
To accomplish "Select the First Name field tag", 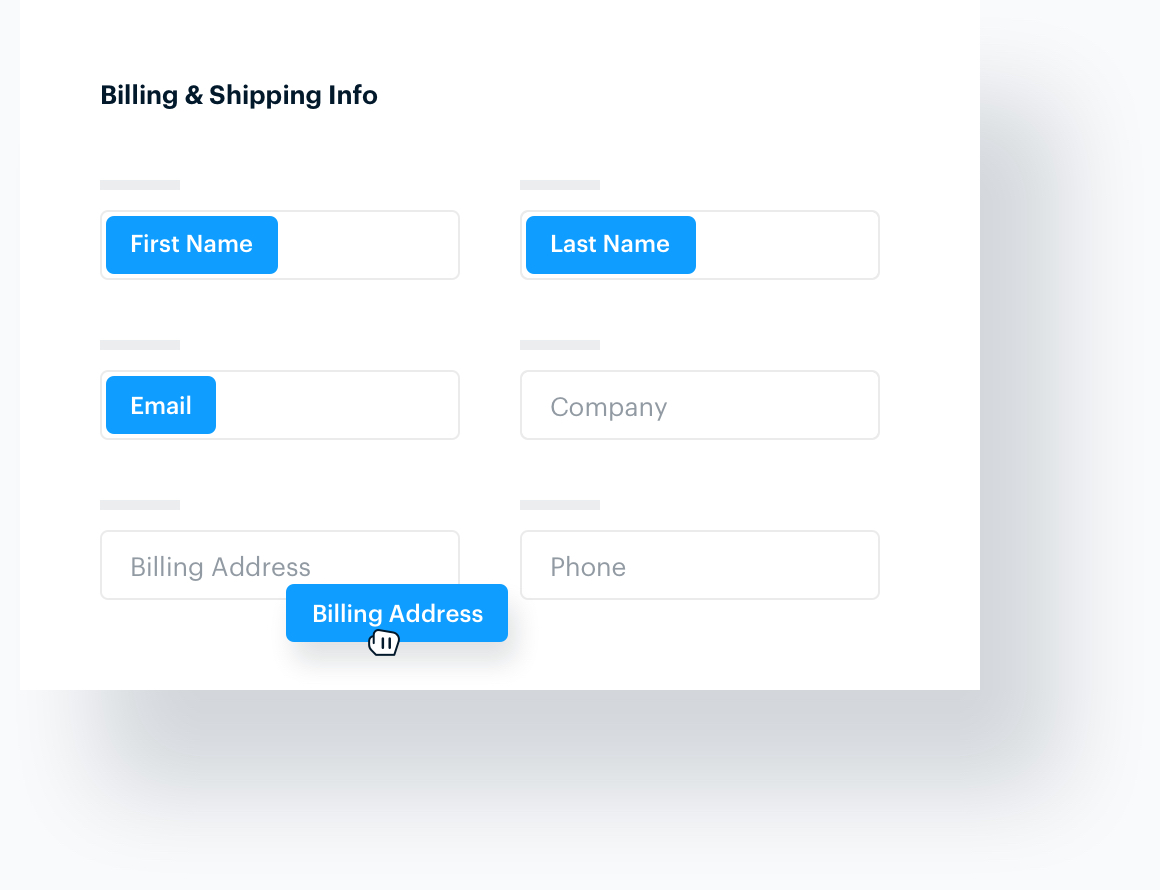I will coord(191,244).
